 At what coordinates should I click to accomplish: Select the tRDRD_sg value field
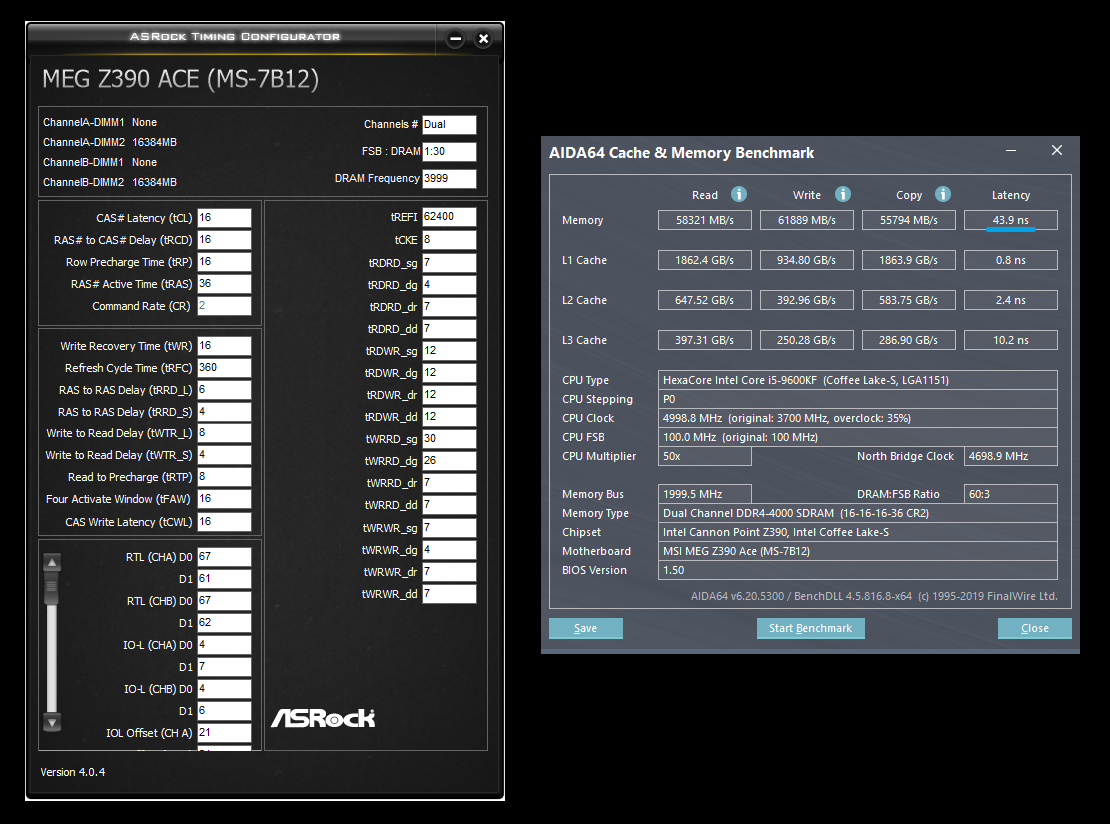(x=449, y=263)
